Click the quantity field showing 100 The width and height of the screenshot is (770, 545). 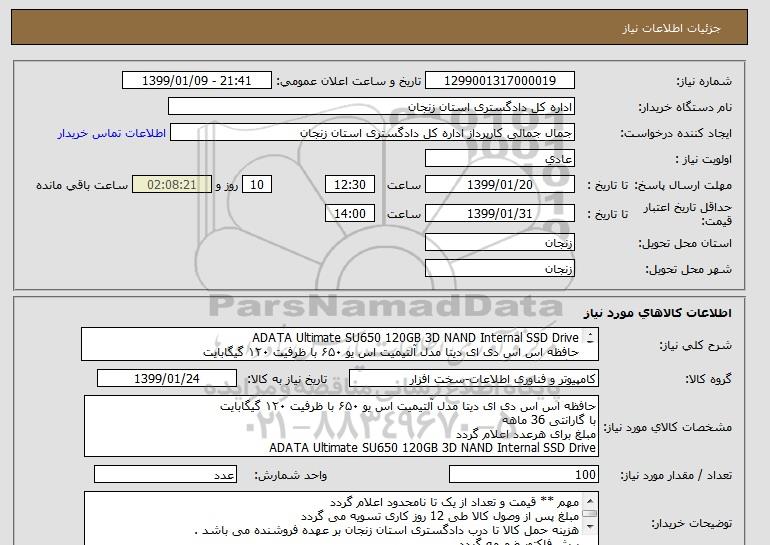(x=523, y=475)
